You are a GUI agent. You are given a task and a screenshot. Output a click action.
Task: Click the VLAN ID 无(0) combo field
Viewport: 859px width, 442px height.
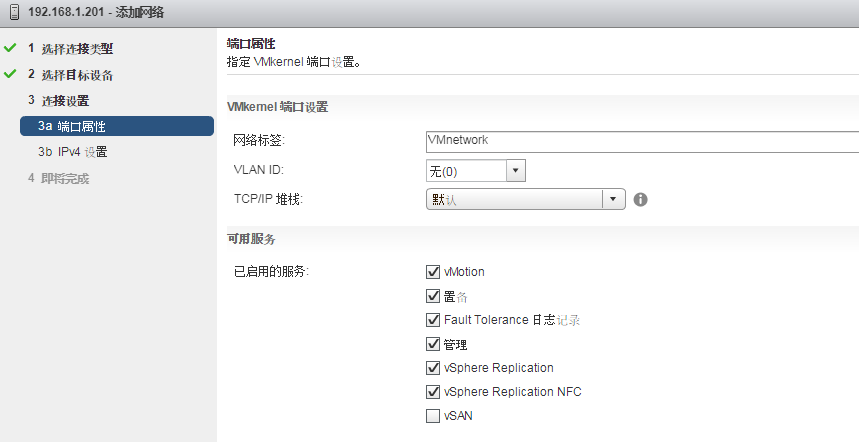click(466, 171)
